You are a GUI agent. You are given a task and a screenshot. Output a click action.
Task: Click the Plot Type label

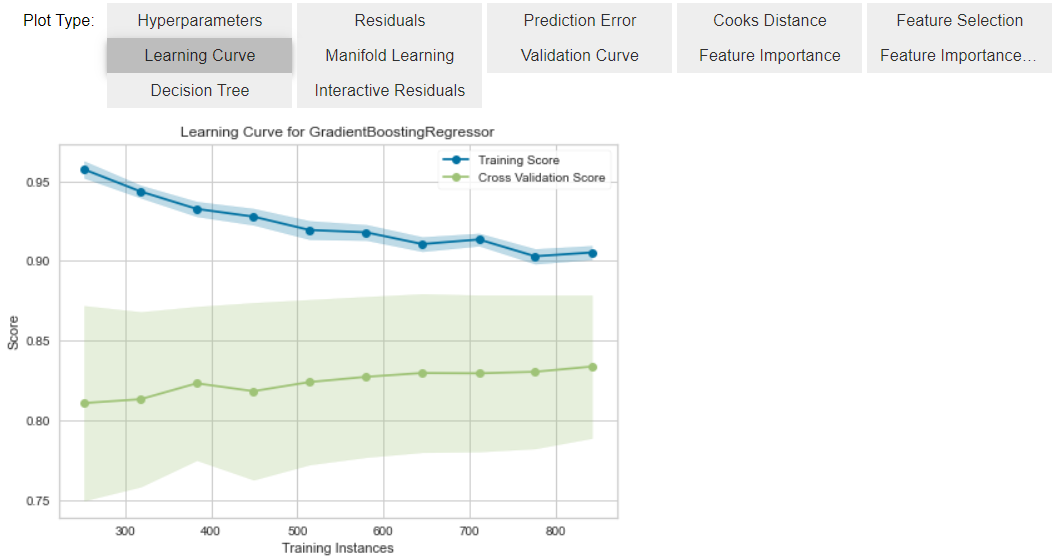(59, 21)
